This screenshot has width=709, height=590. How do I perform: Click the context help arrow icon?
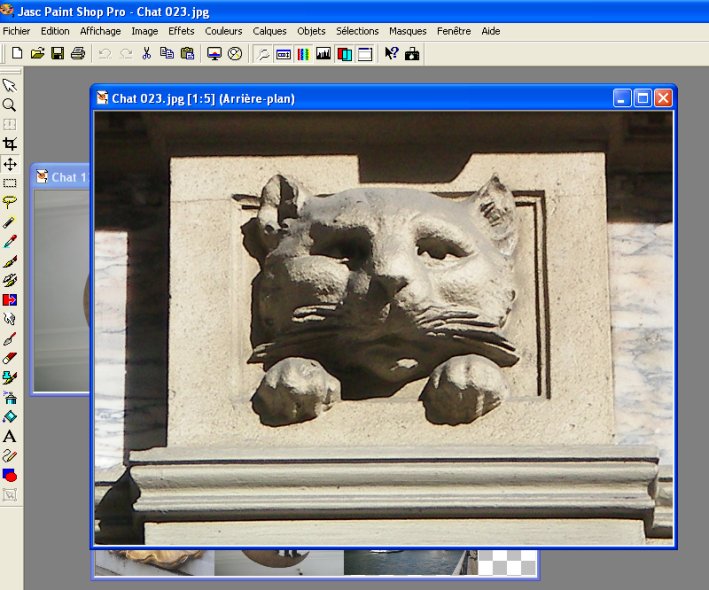(392, 54)
